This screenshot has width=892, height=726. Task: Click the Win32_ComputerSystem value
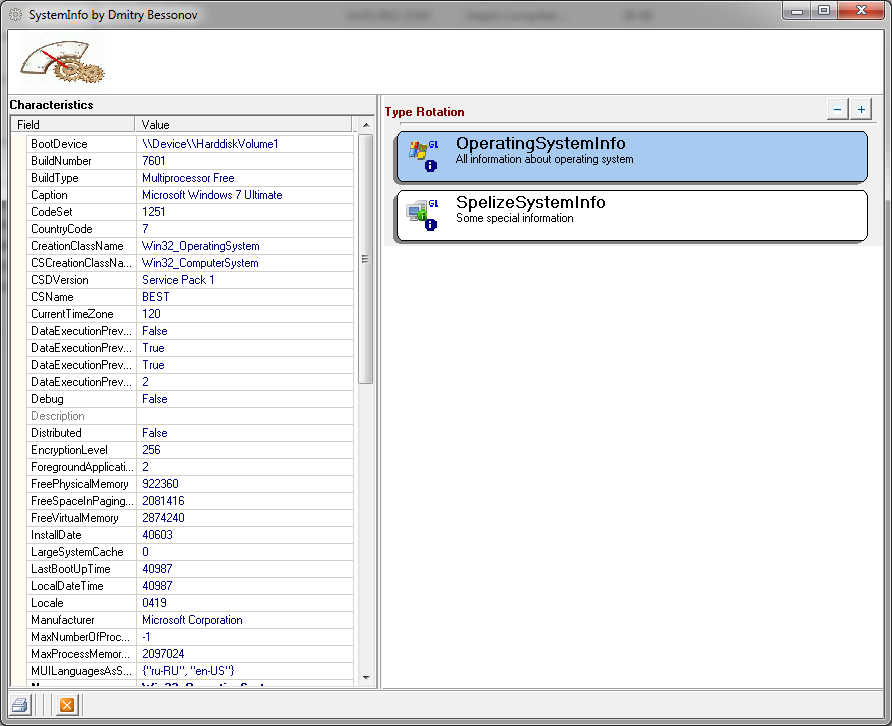pos(200,263)
